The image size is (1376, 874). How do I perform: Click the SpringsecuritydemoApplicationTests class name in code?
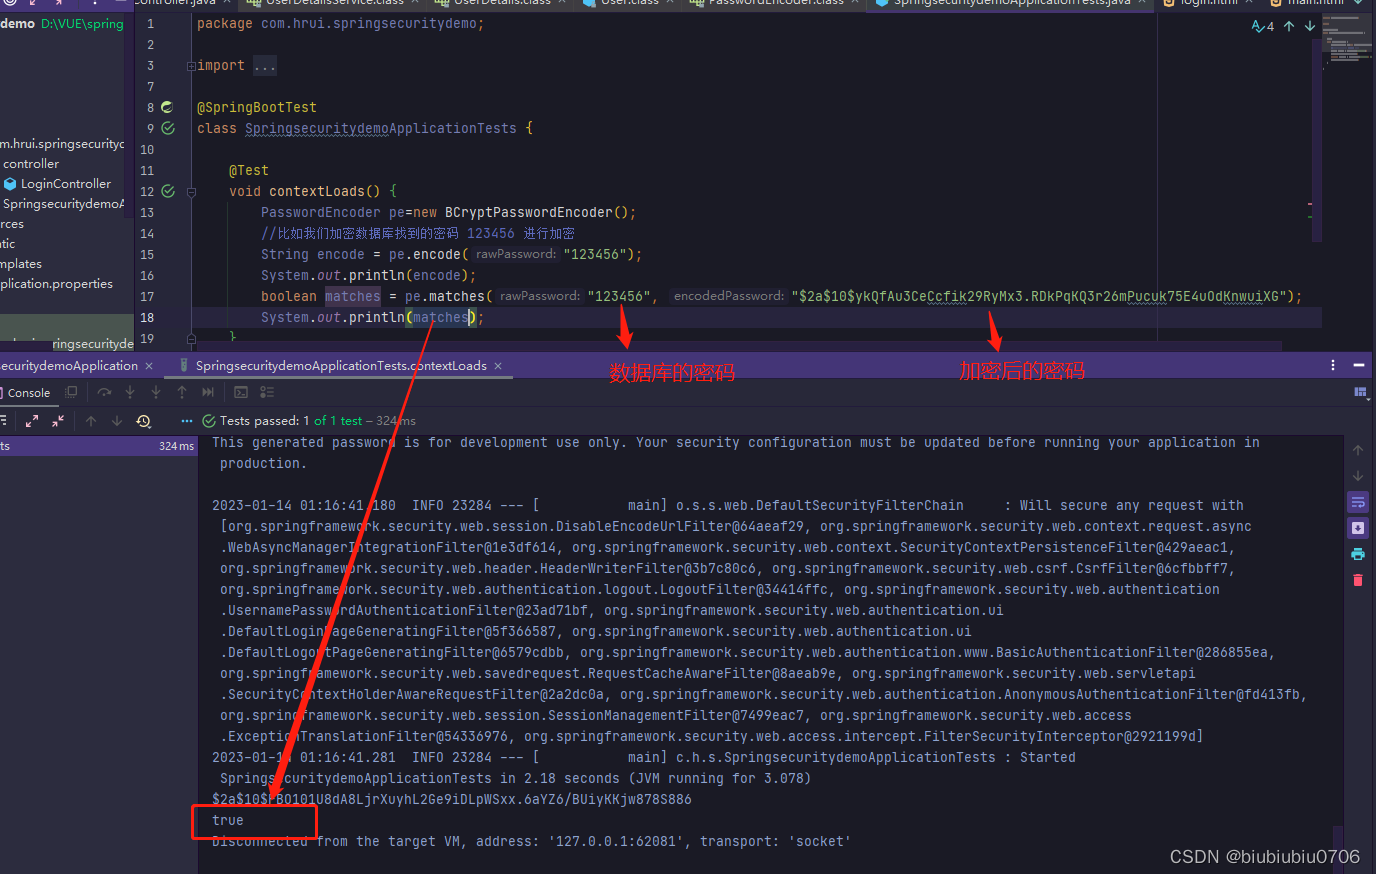(381, 128)
